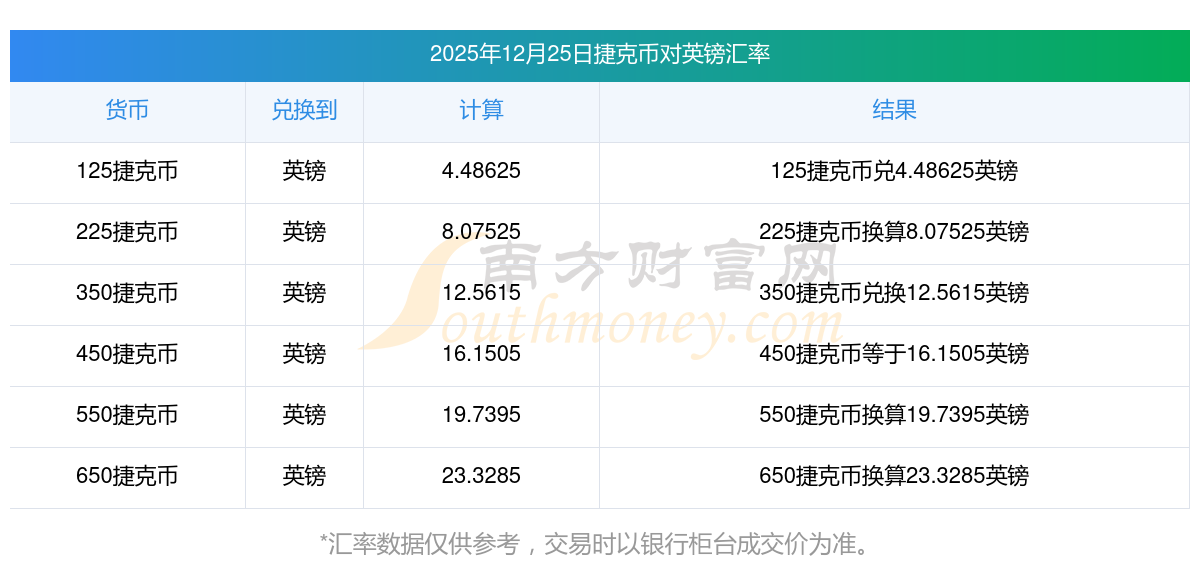
Task: Click 英镑 in the 650捷克币 row
Action: coord(304,476)
